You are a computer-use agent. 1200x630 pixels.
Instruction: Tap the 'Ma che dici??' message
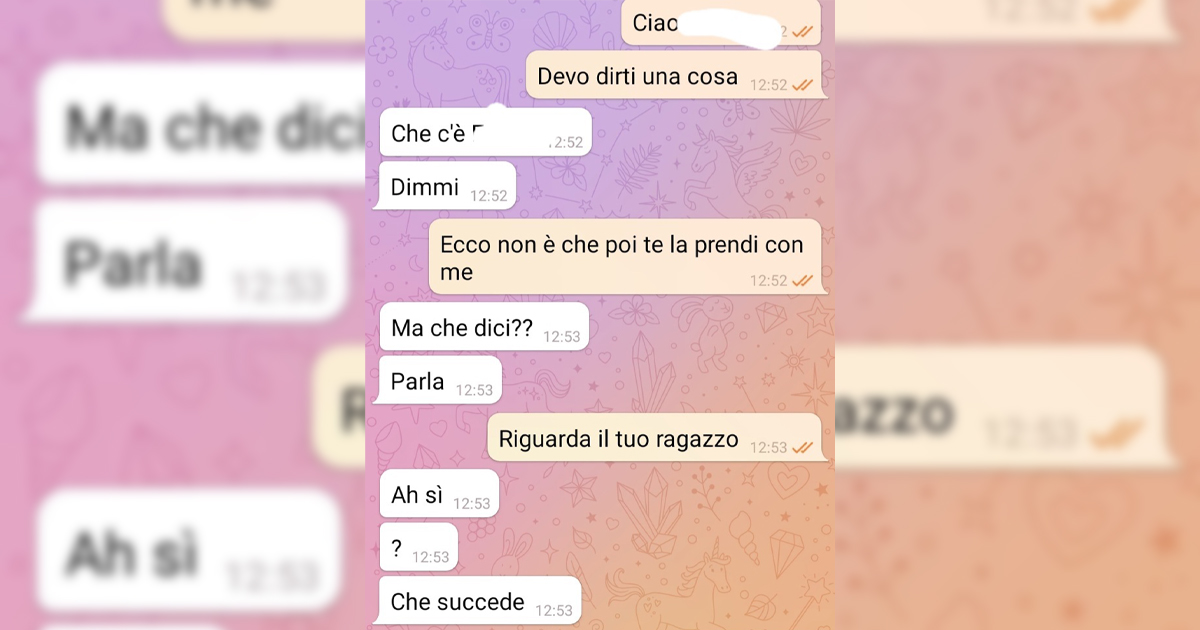[x=483, y=328]
